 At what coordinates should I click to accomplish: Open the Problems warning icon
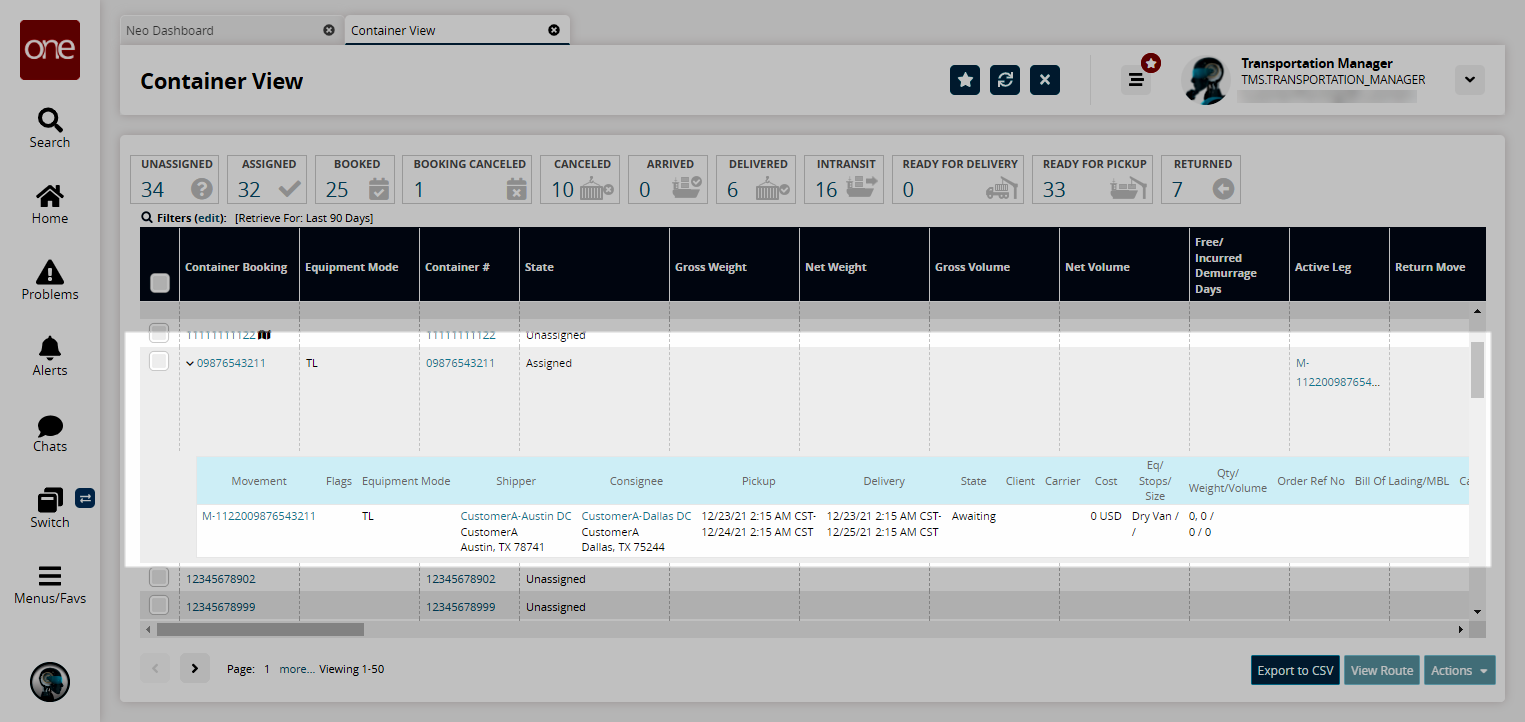point(49,272)
